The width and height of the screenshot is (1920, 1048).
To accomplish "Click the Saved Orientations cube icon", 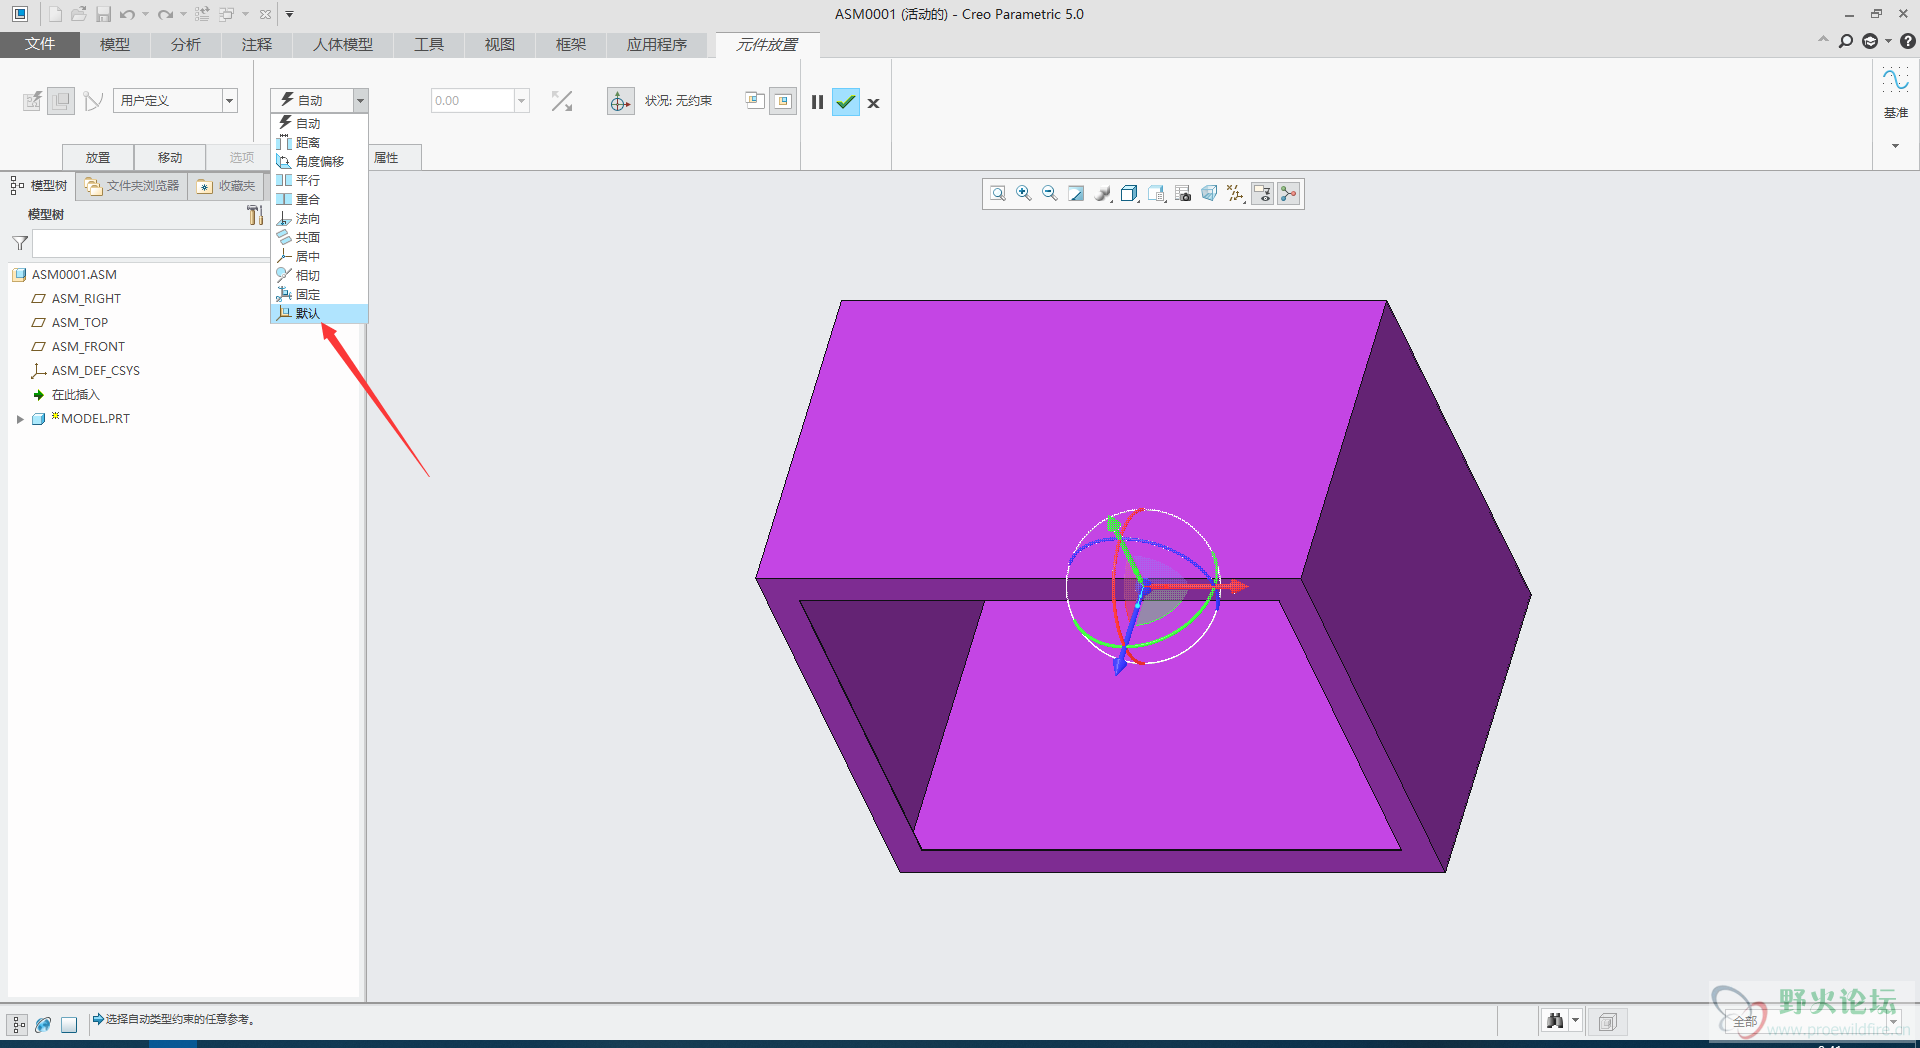I will (1129, 194).
